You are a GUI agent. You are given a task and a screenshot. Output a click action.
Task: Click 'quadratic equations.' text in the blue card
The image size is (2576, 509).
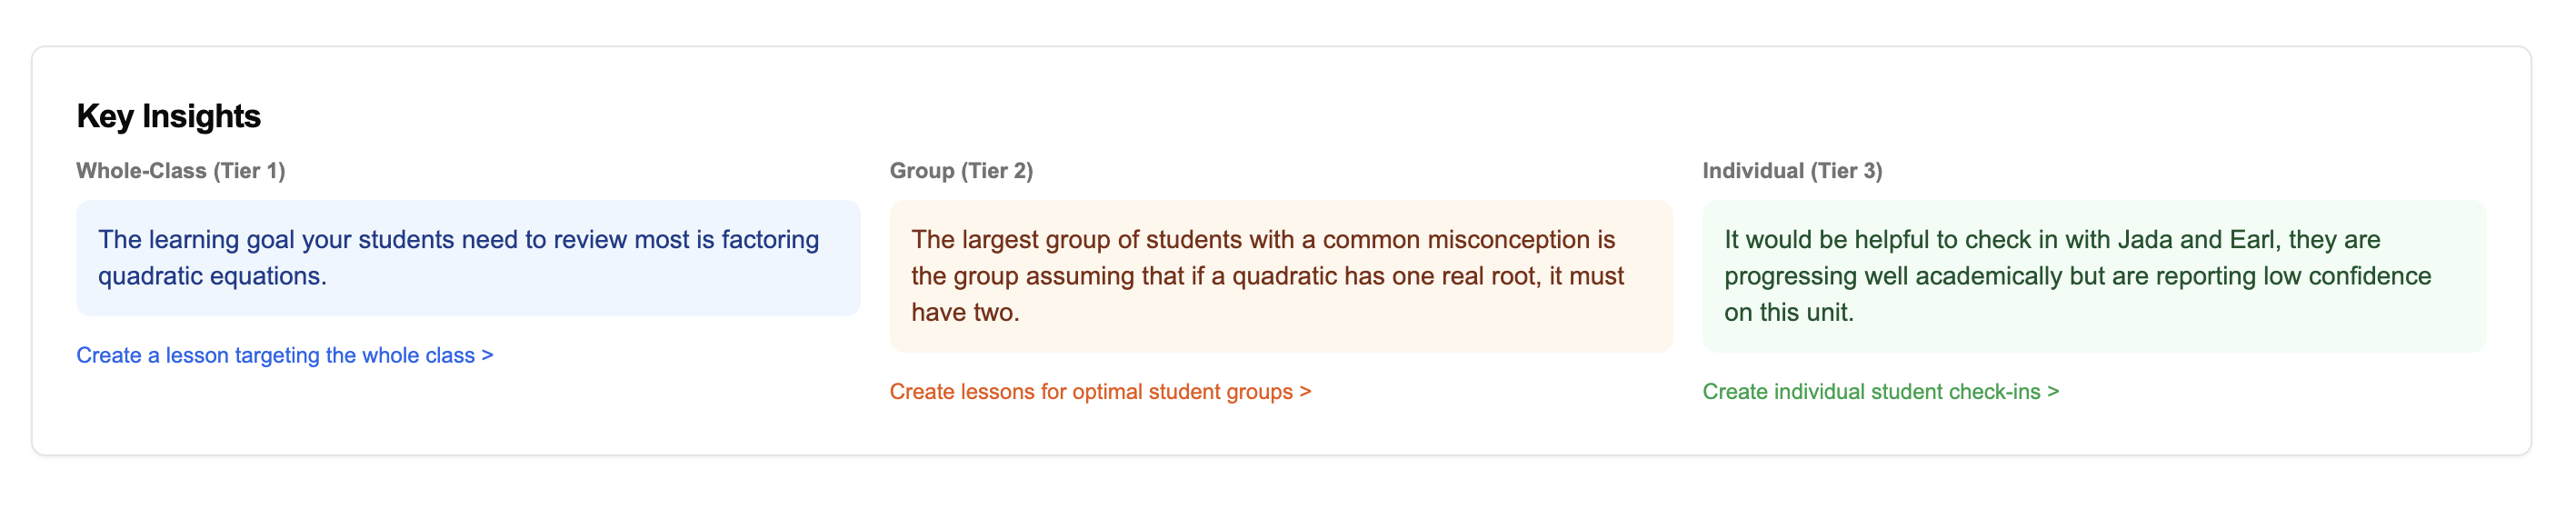tap(212, 276)
